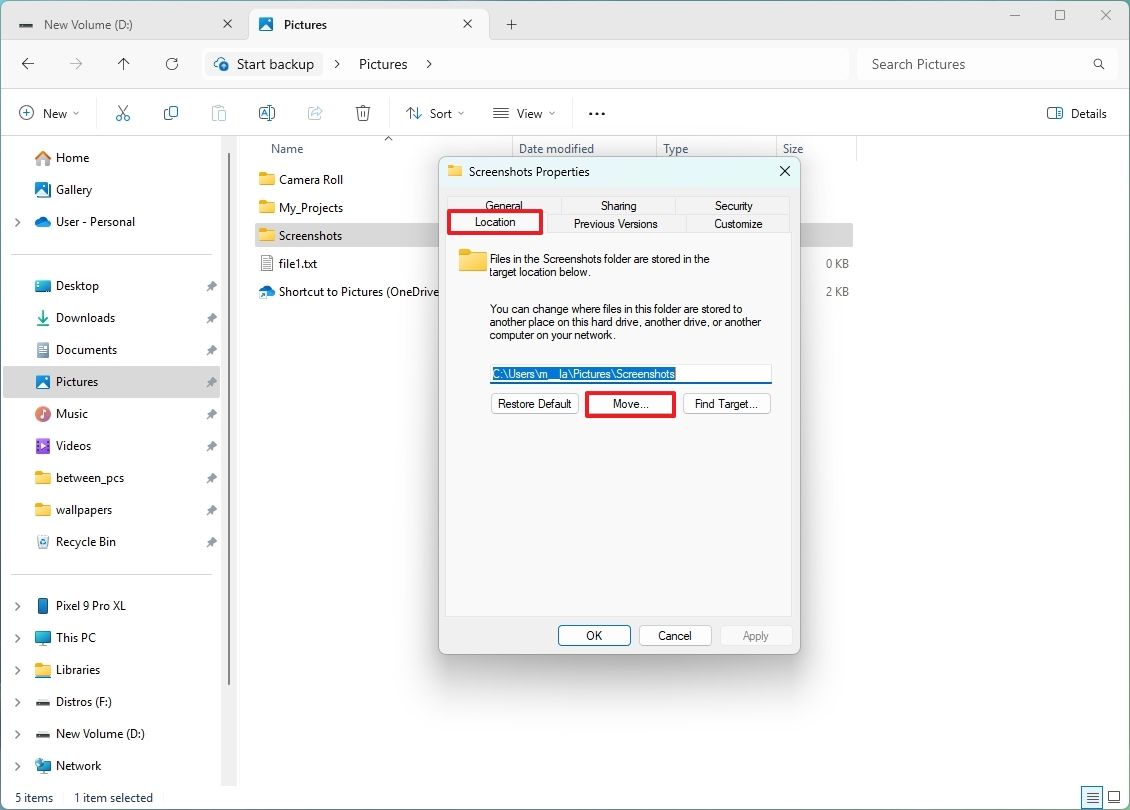Open the View dropdown

click(523, 113)
